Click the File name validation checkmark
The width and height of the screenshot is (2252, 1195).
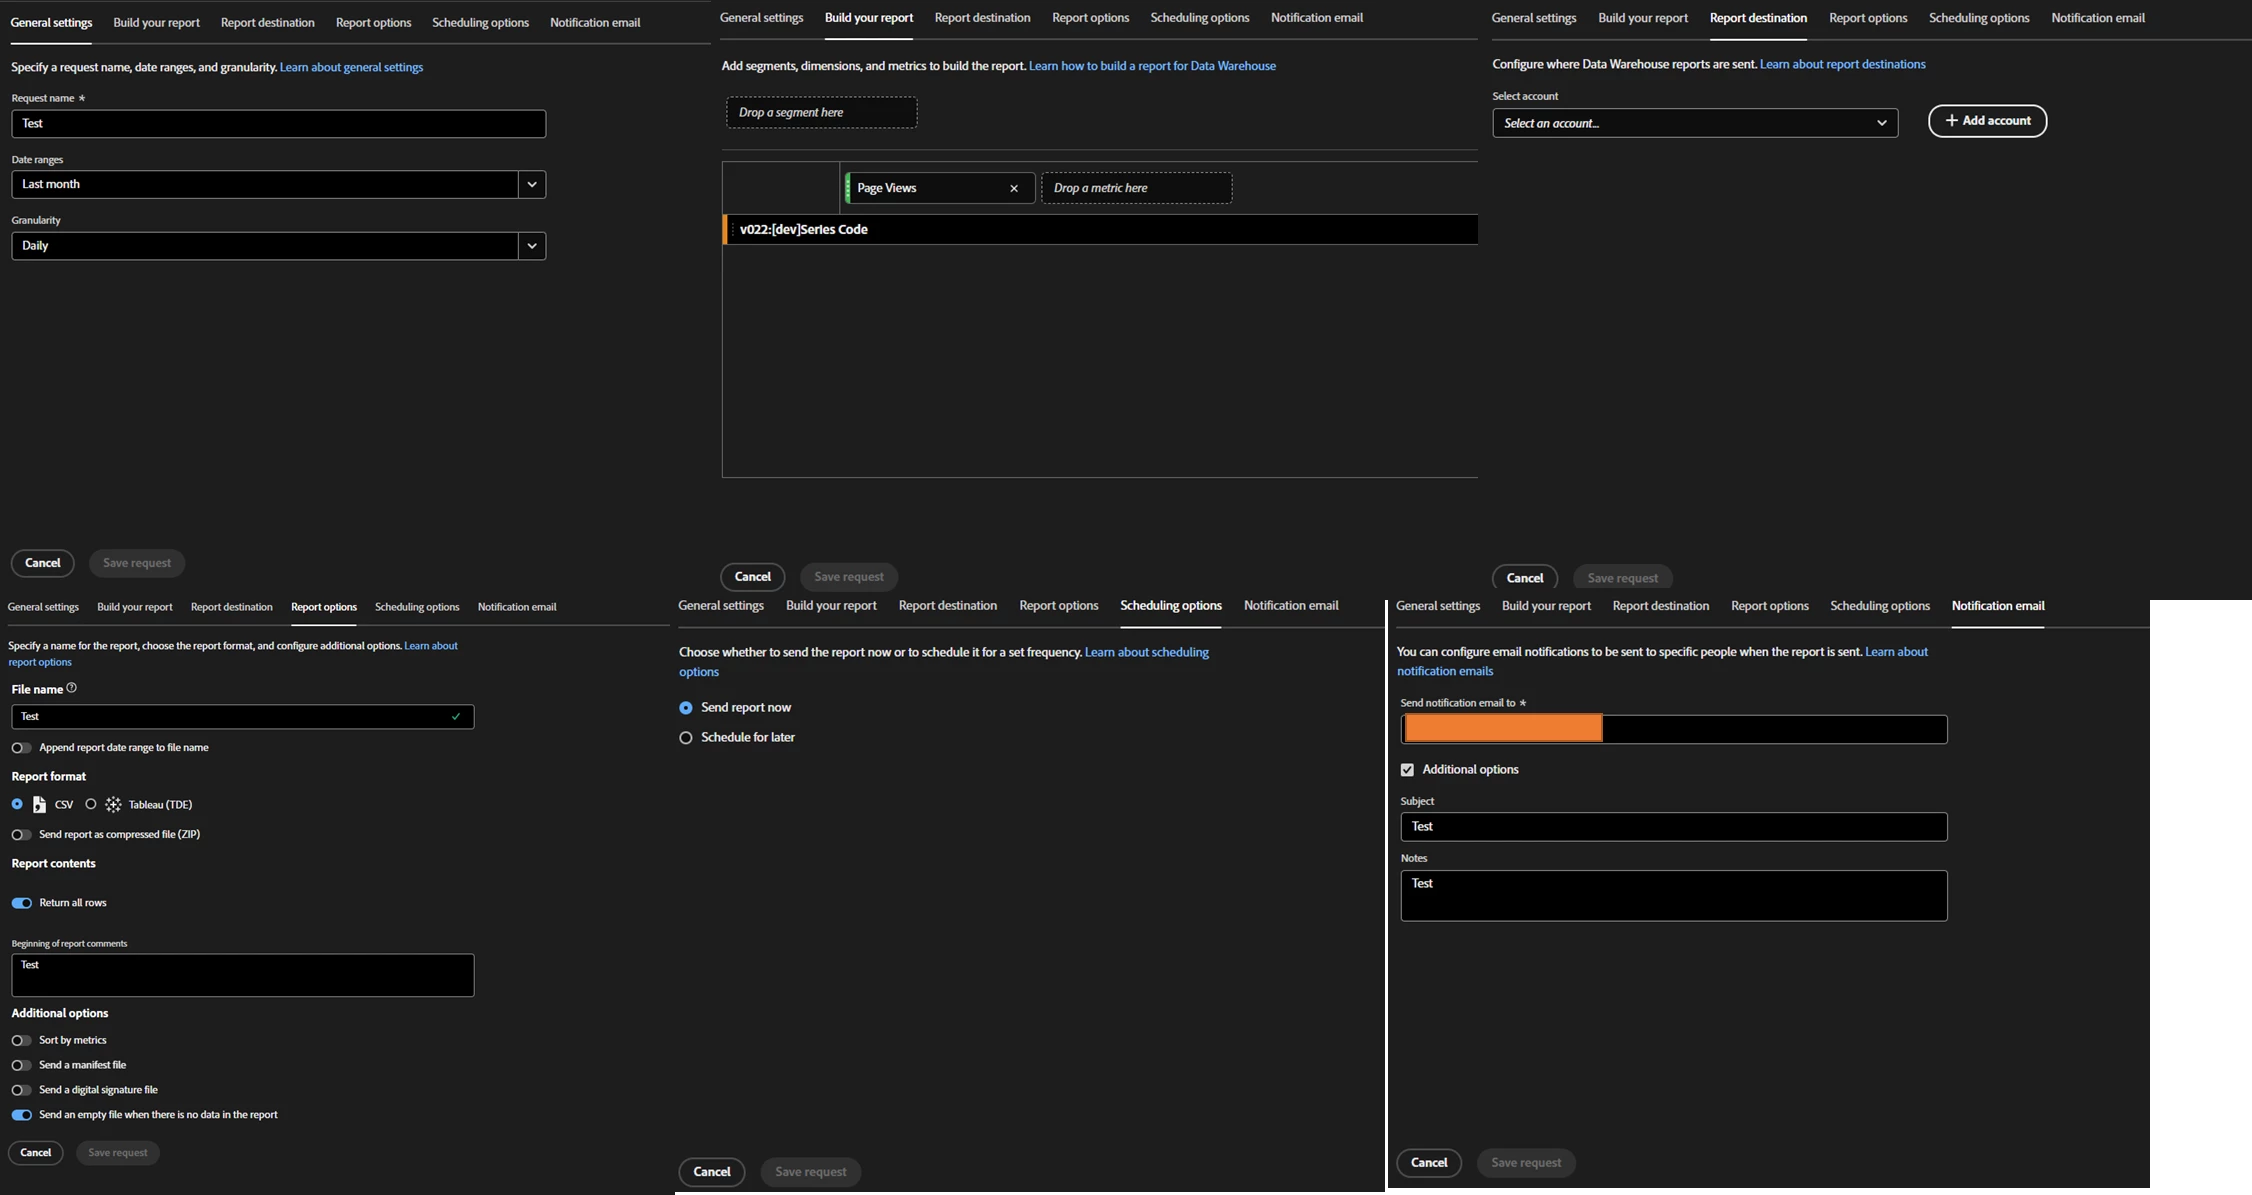coord(456,716)
